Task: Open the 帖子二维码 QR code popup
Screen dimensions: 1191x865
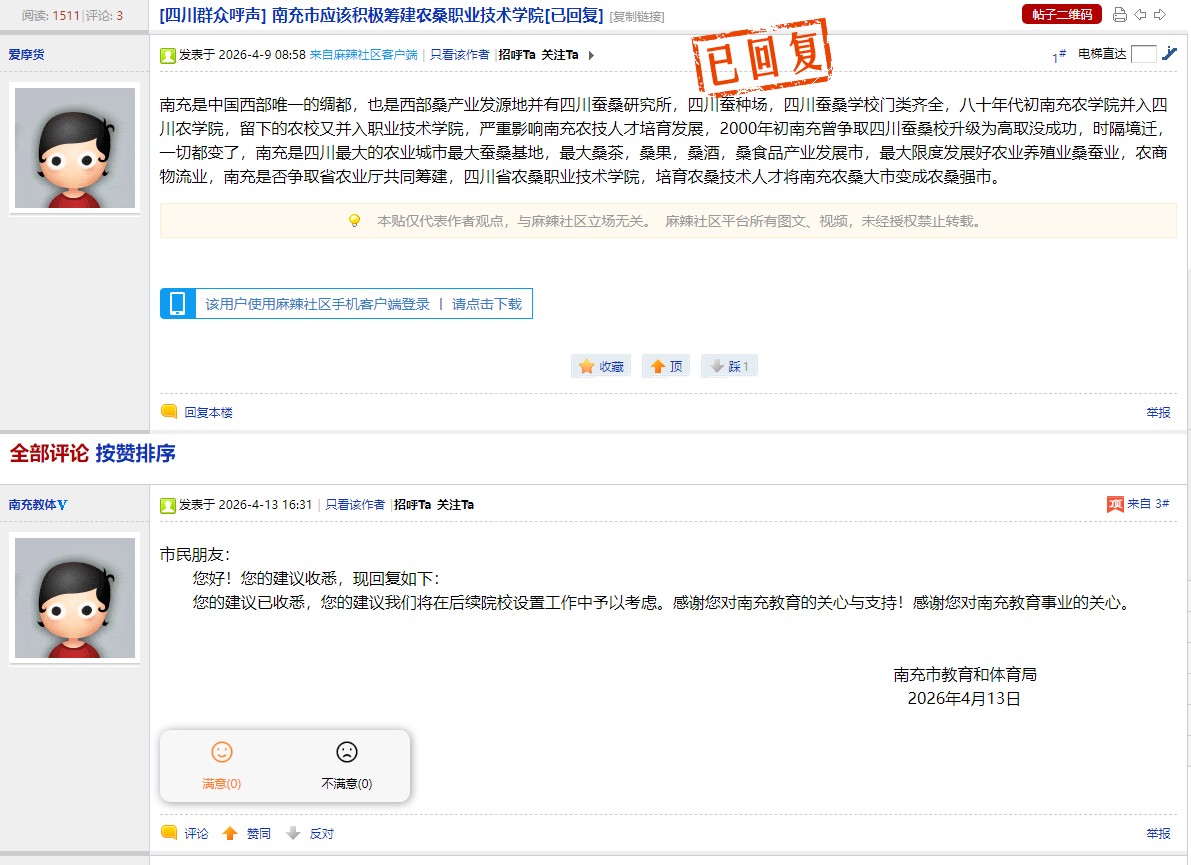Action: (1061, 14)
